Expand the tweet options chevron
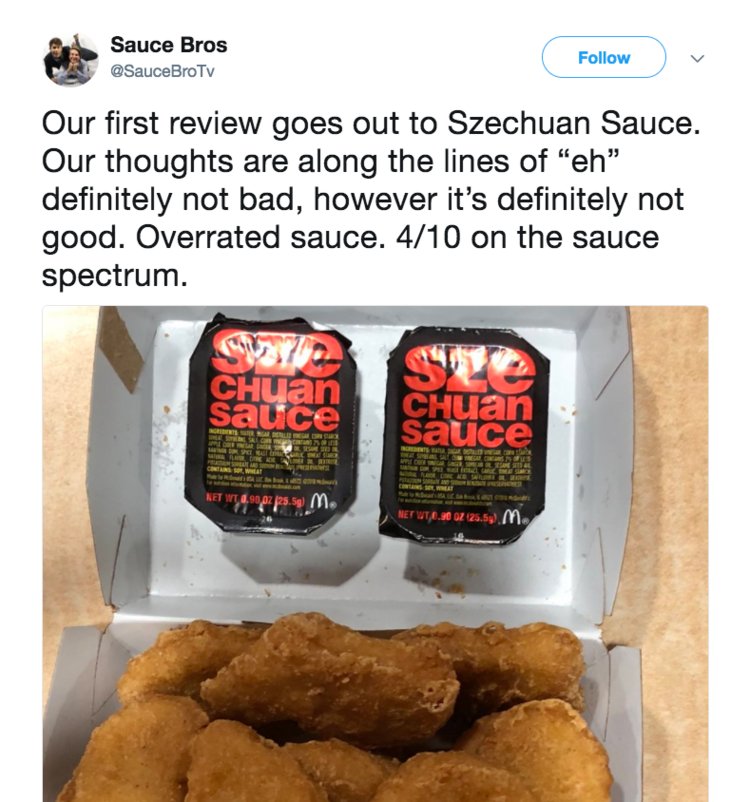This screenshot has width=750, height=802. (x=697, y=58)
